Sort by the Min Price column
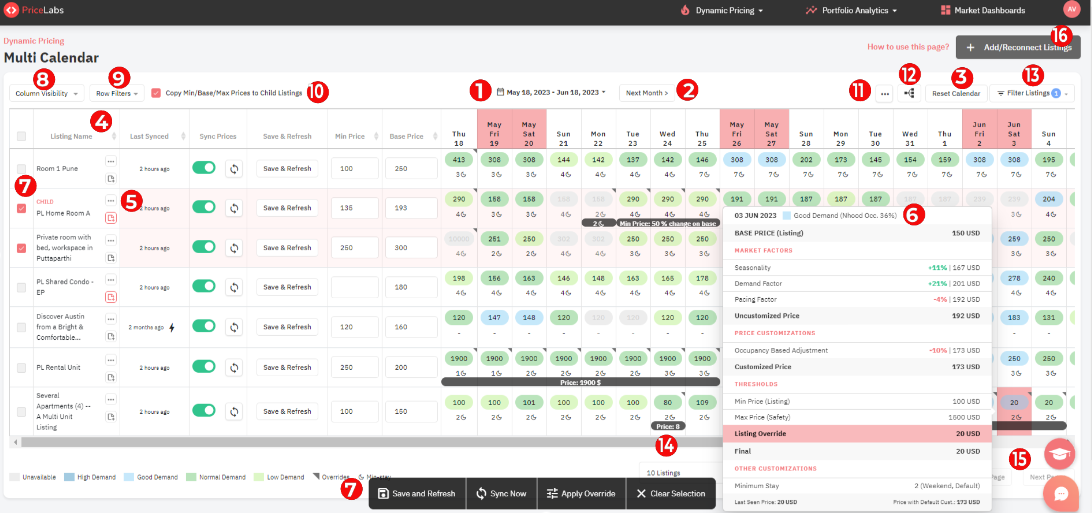The width and height of the screenshot is (1092, 513). coord(376,136)
